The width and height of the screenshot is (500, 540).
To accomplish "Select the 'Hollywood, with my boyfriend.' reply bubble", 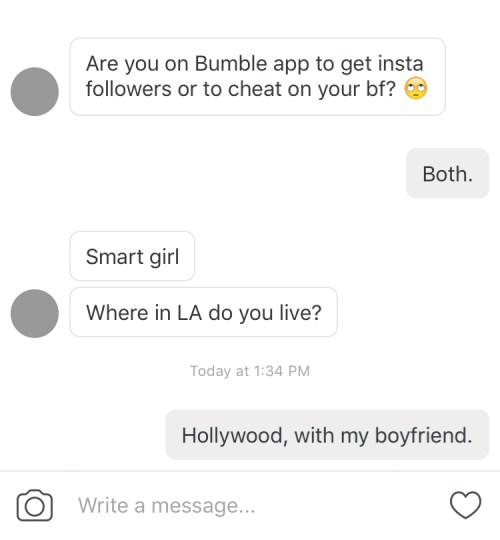I will coord(327,435).
